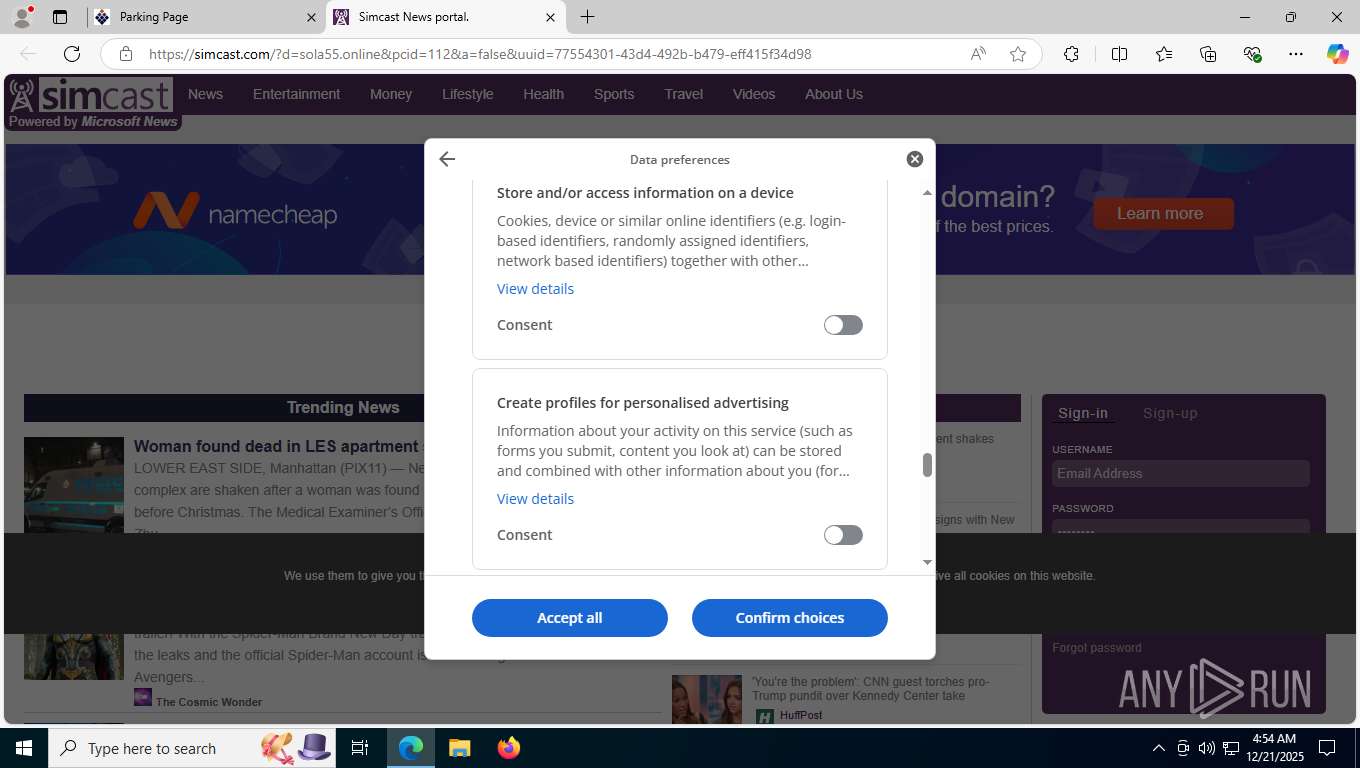Open the Travel menu item
This screenshot has width=1360, height=768.
tap(683, 94)
